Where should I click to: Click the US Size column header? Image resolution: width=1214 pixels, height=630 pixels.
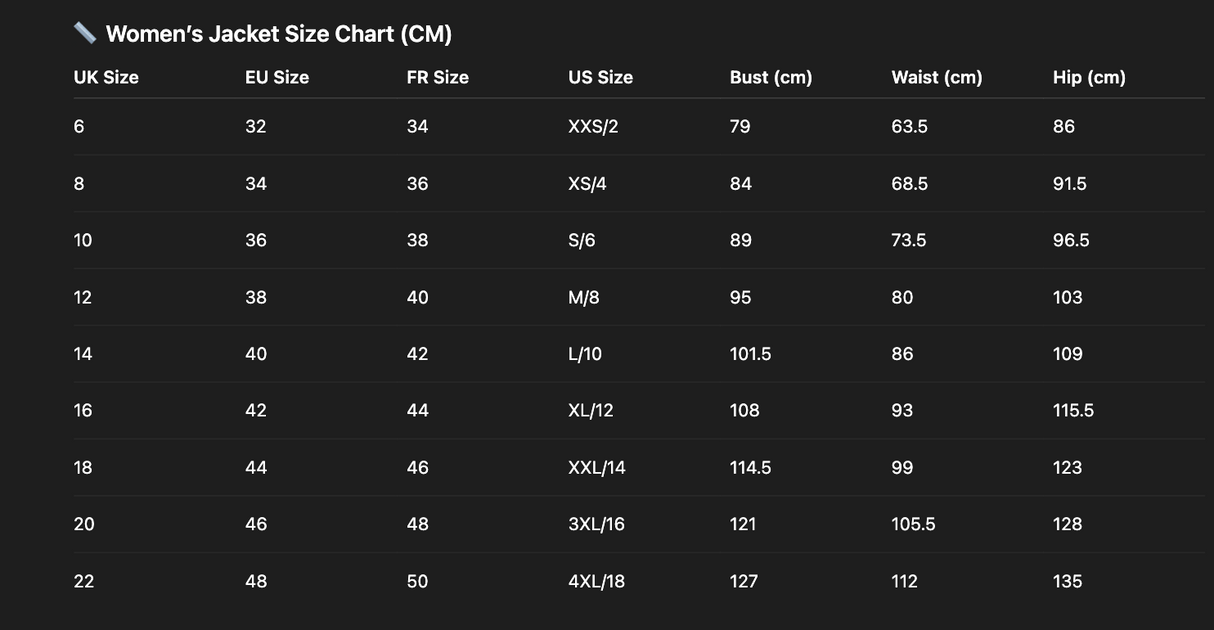click(600, 77)
